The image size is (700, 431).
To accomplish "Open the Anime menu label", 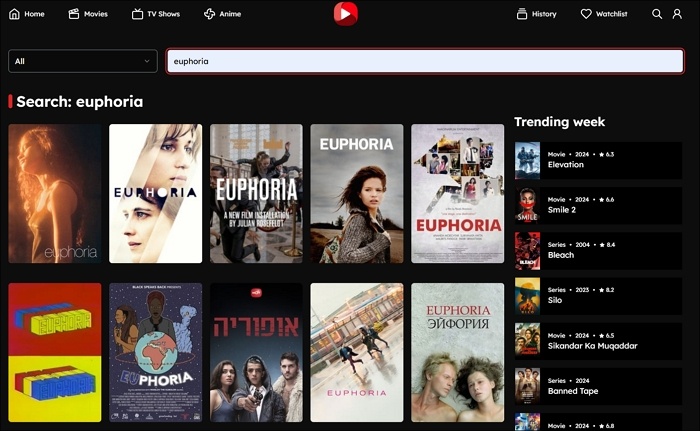I will [x=230, y=14].
